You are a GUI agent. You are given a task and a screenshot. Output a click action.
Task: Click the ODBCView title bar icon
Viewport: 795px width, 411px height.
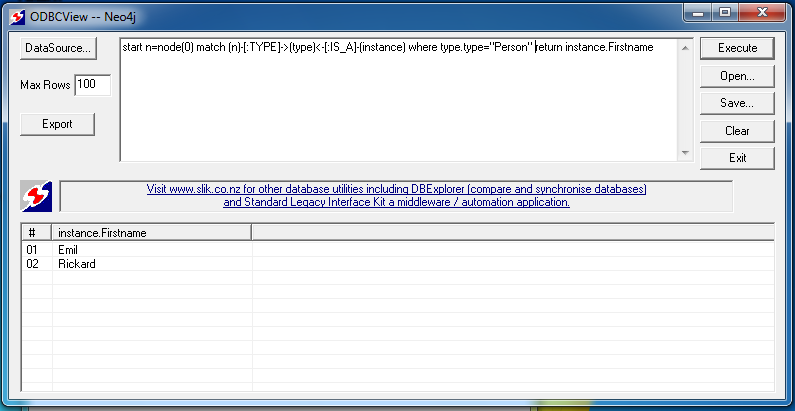(x=17, y=16)
